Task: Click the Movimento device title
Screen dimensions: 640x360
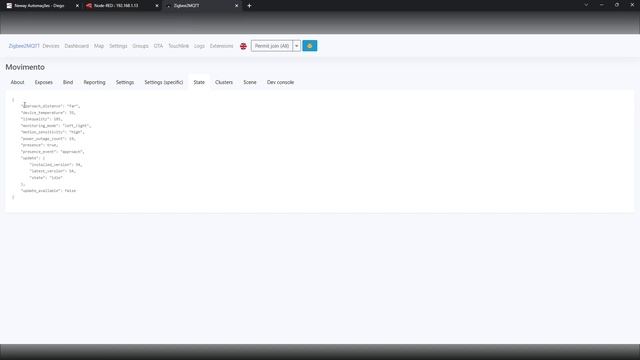Action: pyautogui.click(x=25, y=67)
